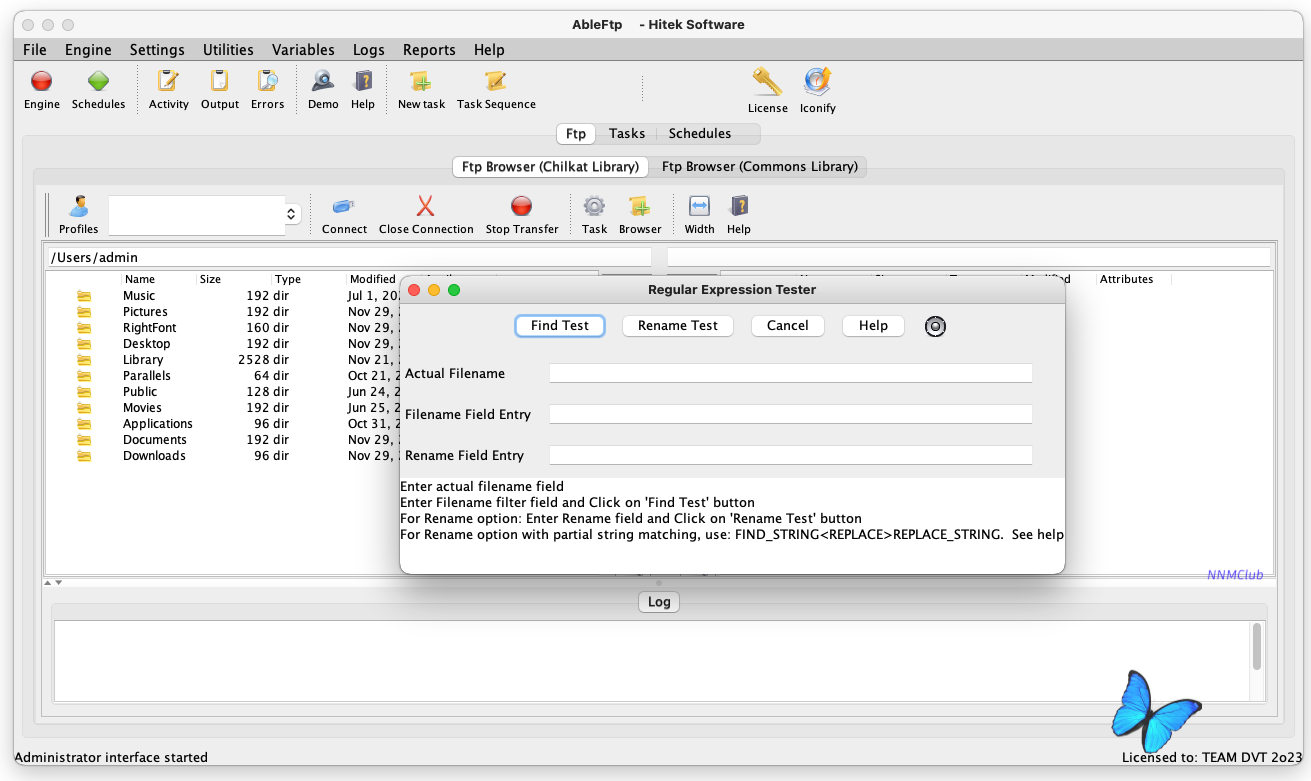Screen dimensions: 1311x781
Task: Click the Log panel vertical scrollbar
Action: click(1257, 661)
